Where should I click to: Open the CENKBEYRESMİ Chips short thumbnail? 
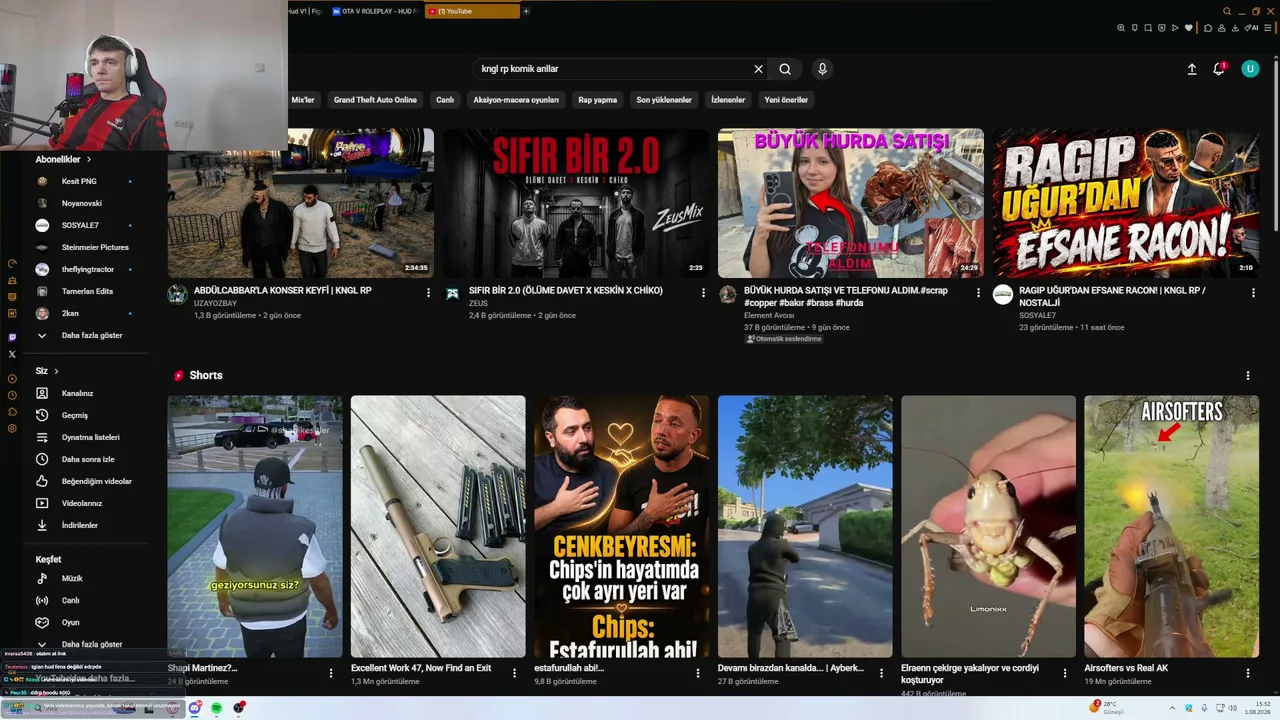621,526
